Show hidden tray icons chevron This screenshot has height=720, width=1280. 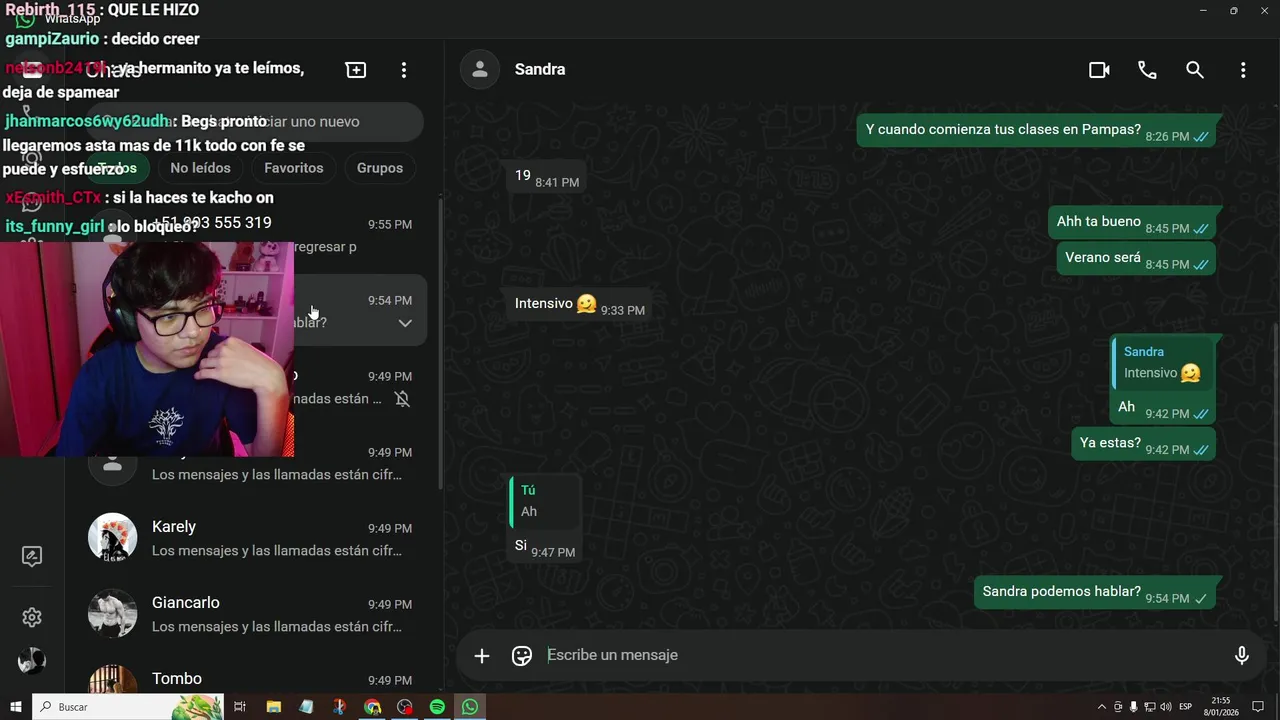pos(1102,707)
